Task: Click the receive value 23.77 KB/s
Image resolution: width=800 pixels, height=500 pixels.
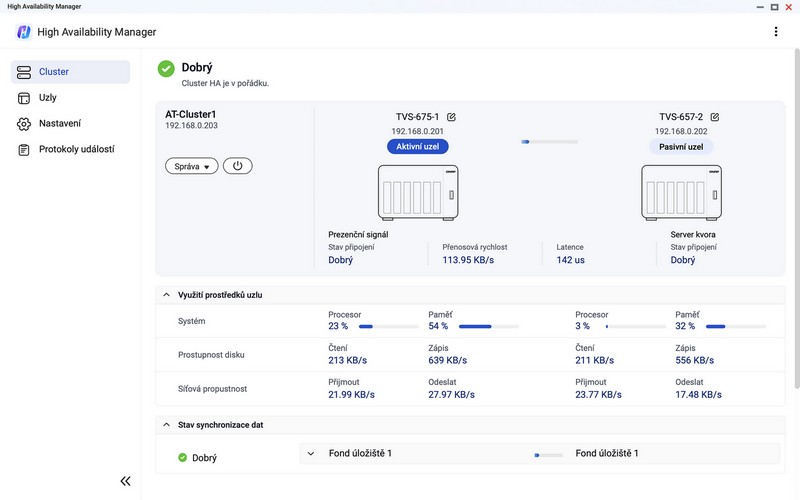Action: pyautogui.click(x=598, y=394)
